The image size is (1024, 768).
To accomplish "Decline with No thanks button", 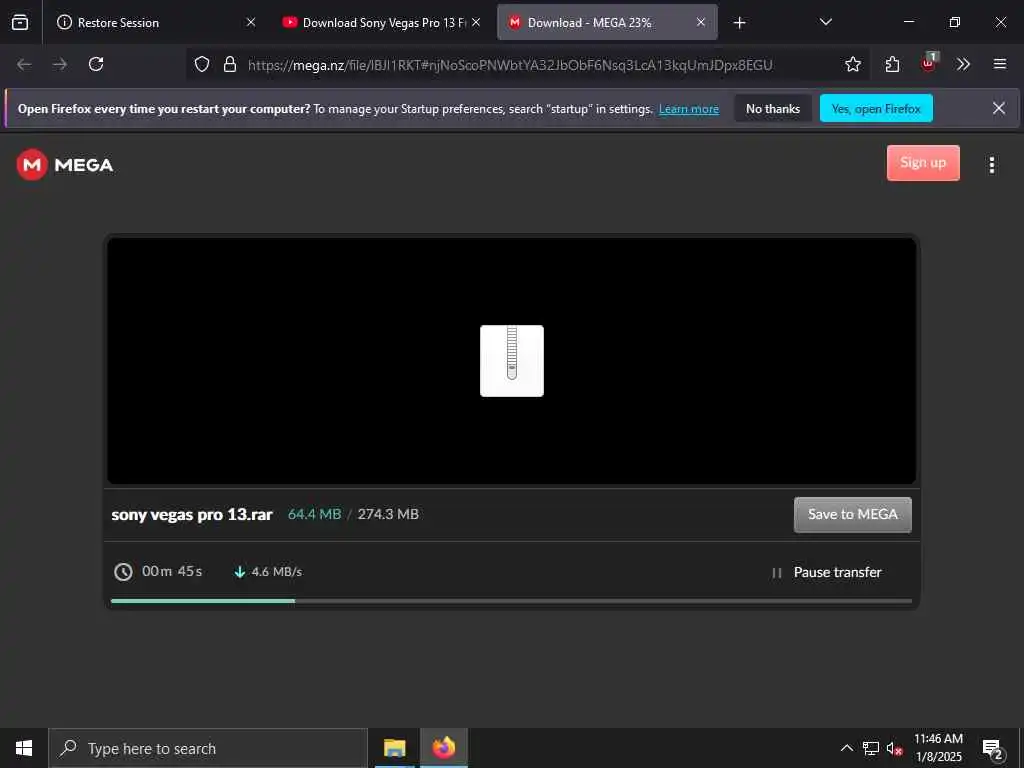I will [773, 108].
